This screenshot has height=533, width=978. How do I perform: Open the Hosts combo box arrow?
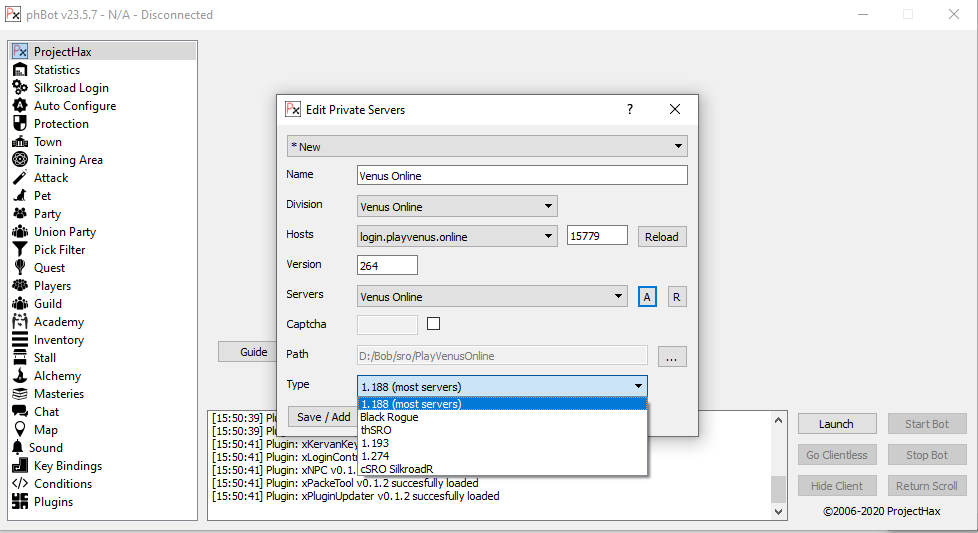(548, 237)
